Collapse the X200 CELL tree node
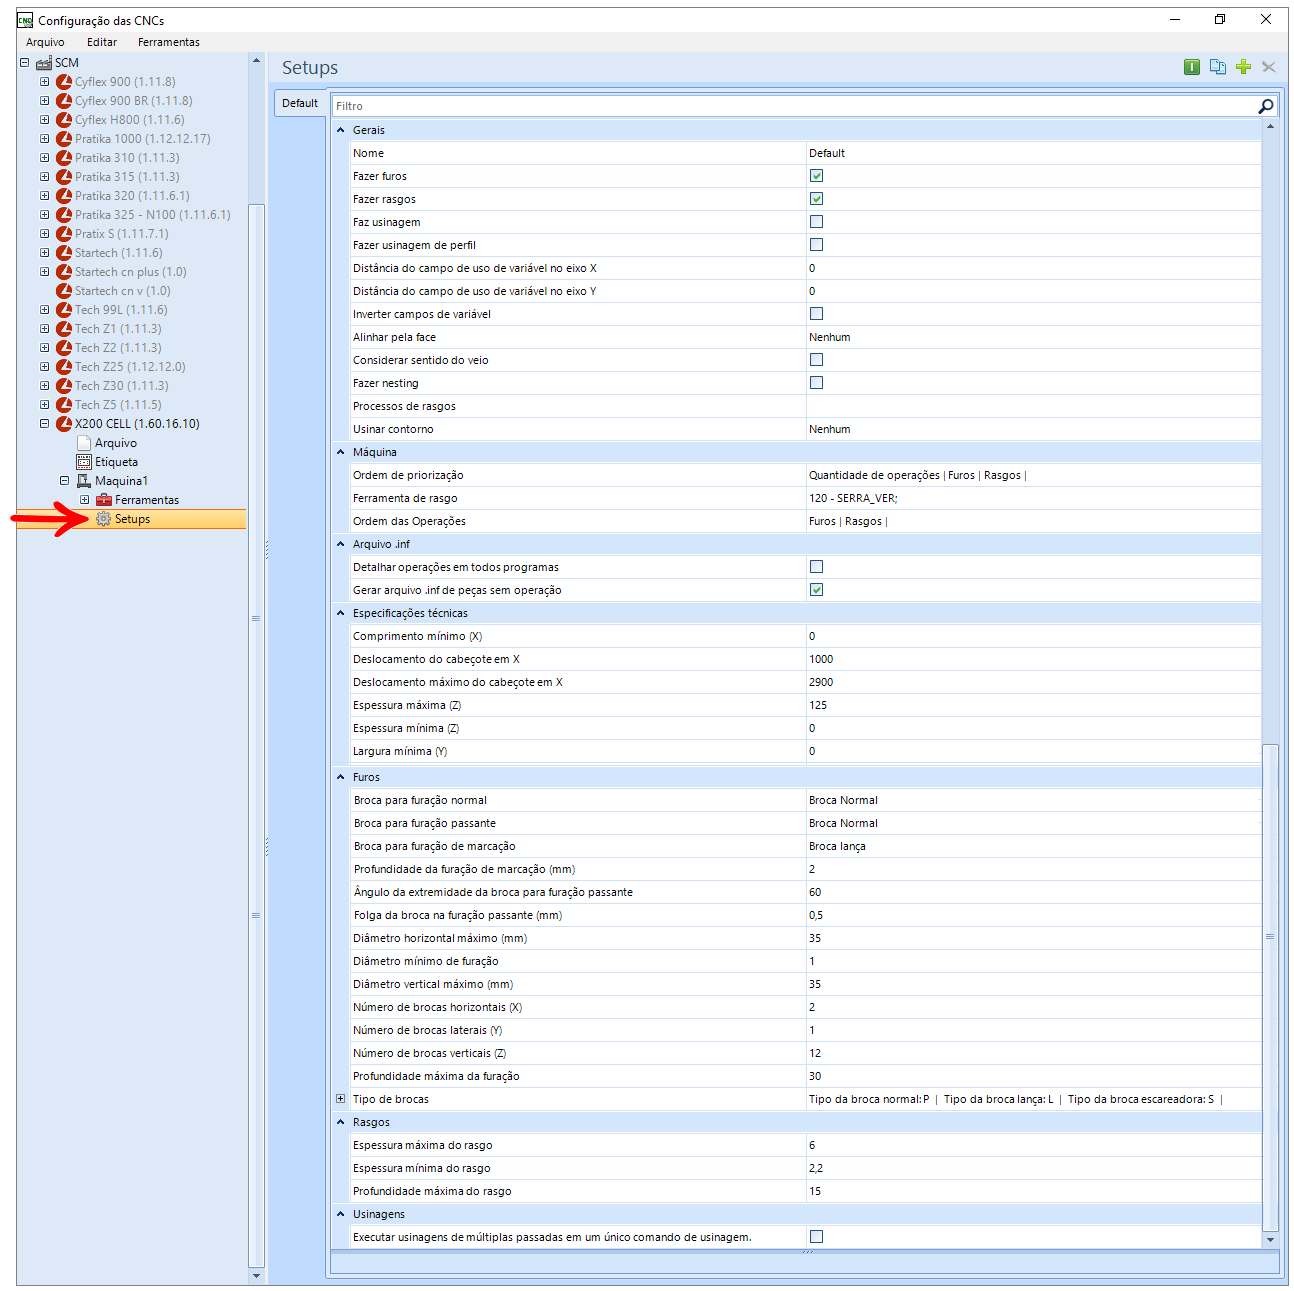The width and height of the screenshot is (1294, 1291). click(x=44, y=424)
